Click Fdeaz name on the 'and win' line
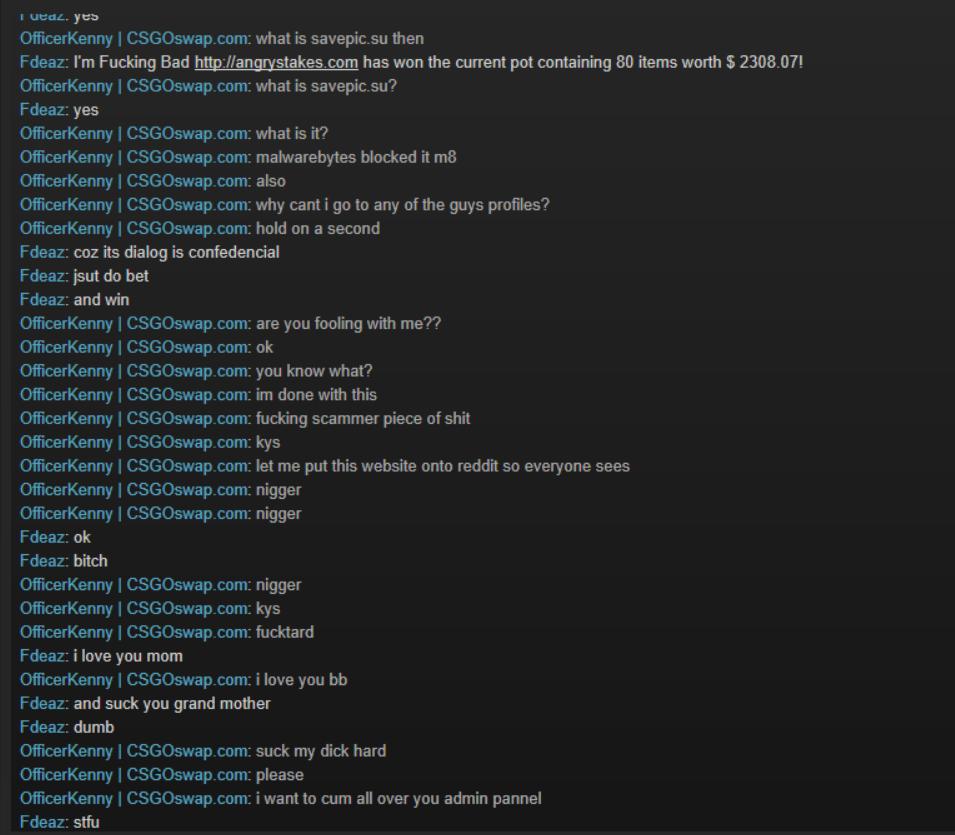This screenshot has height=835, width=955. [42, 300]
